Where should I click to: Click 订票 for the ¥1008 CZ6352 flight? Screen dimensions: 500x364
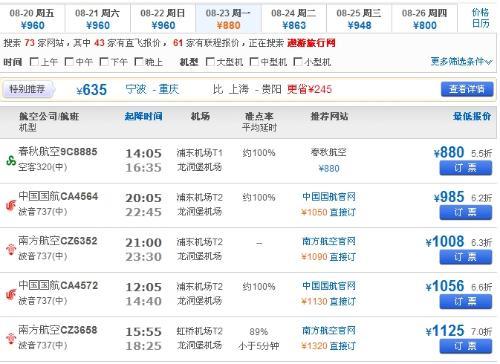point(466,257)
